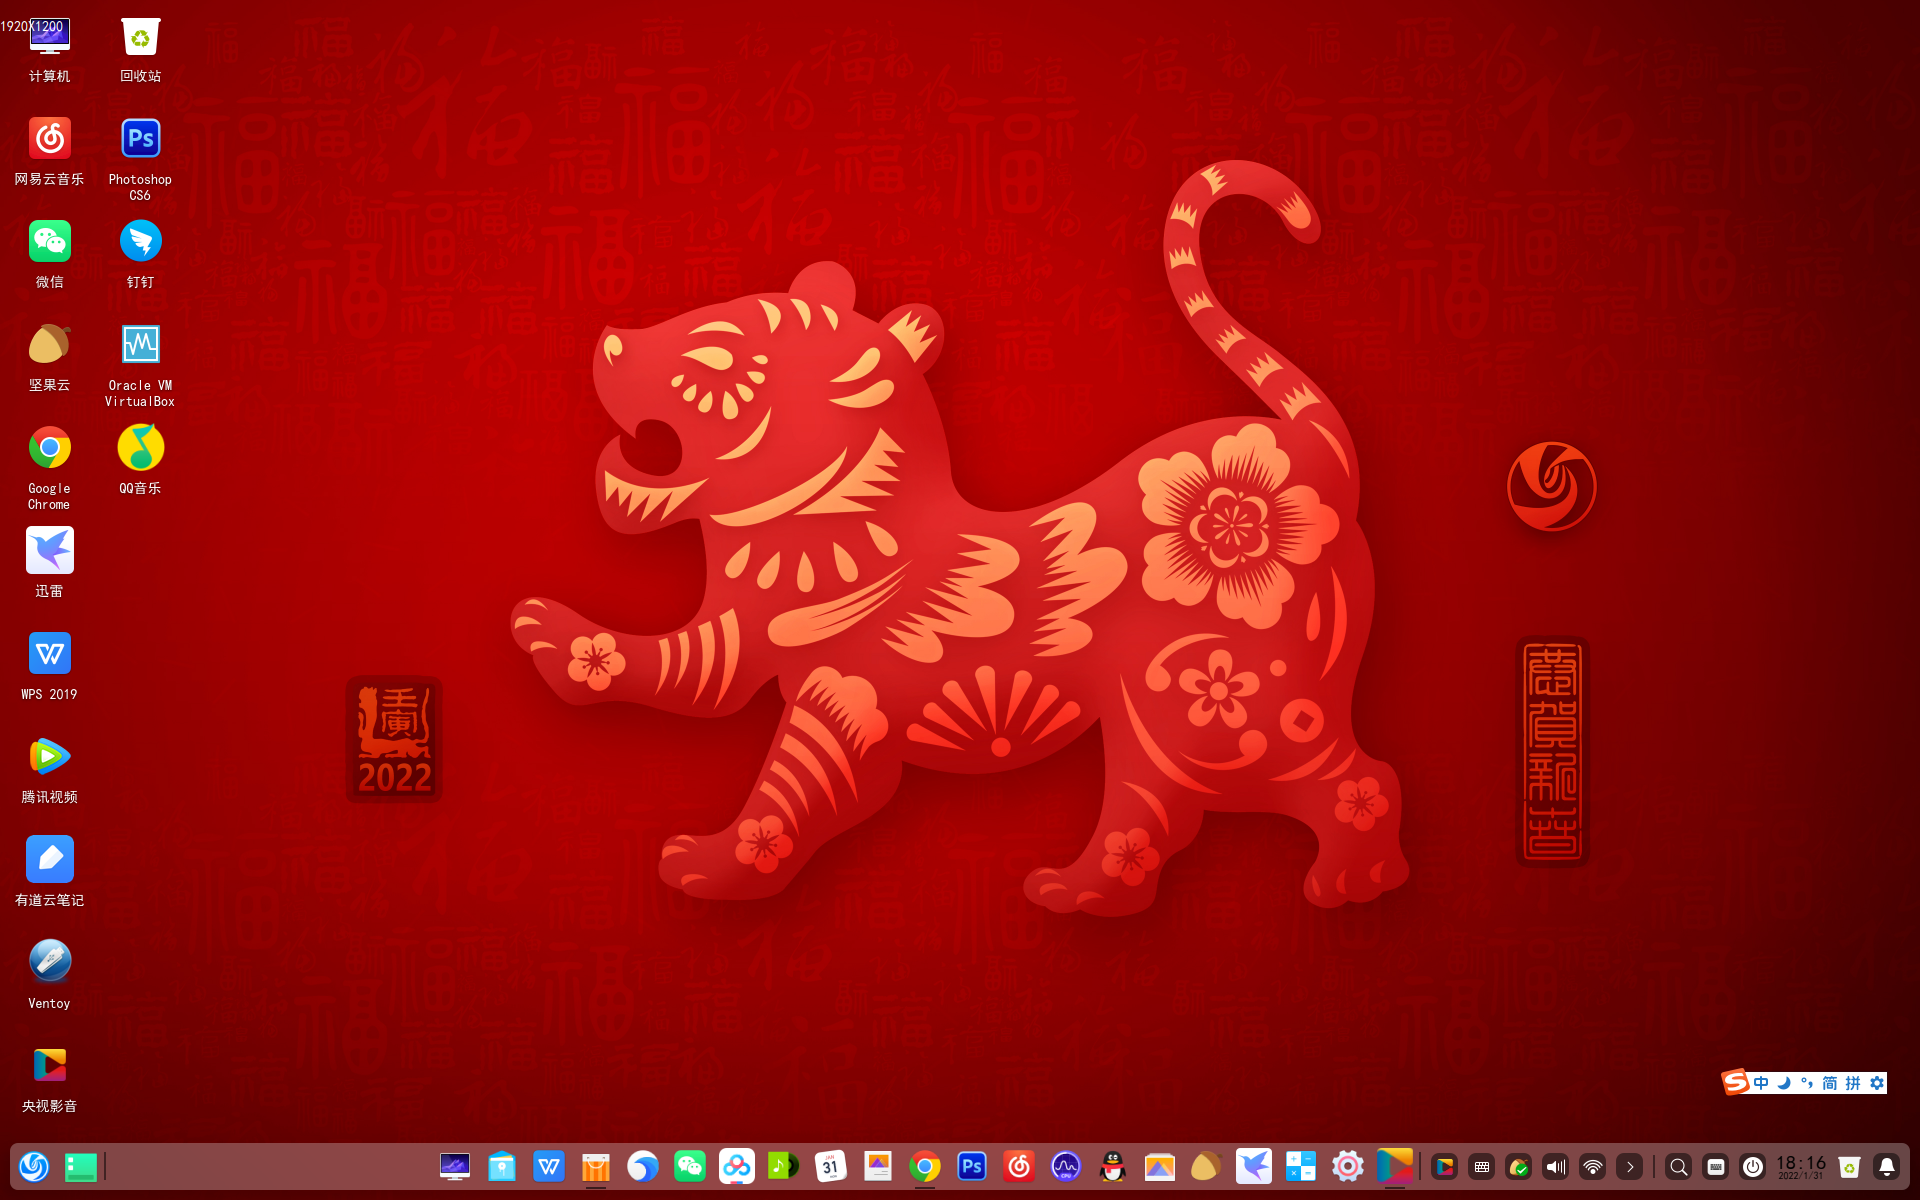Launch Oracle VM VirtualBox from the desktop

[x=140, y=344]
